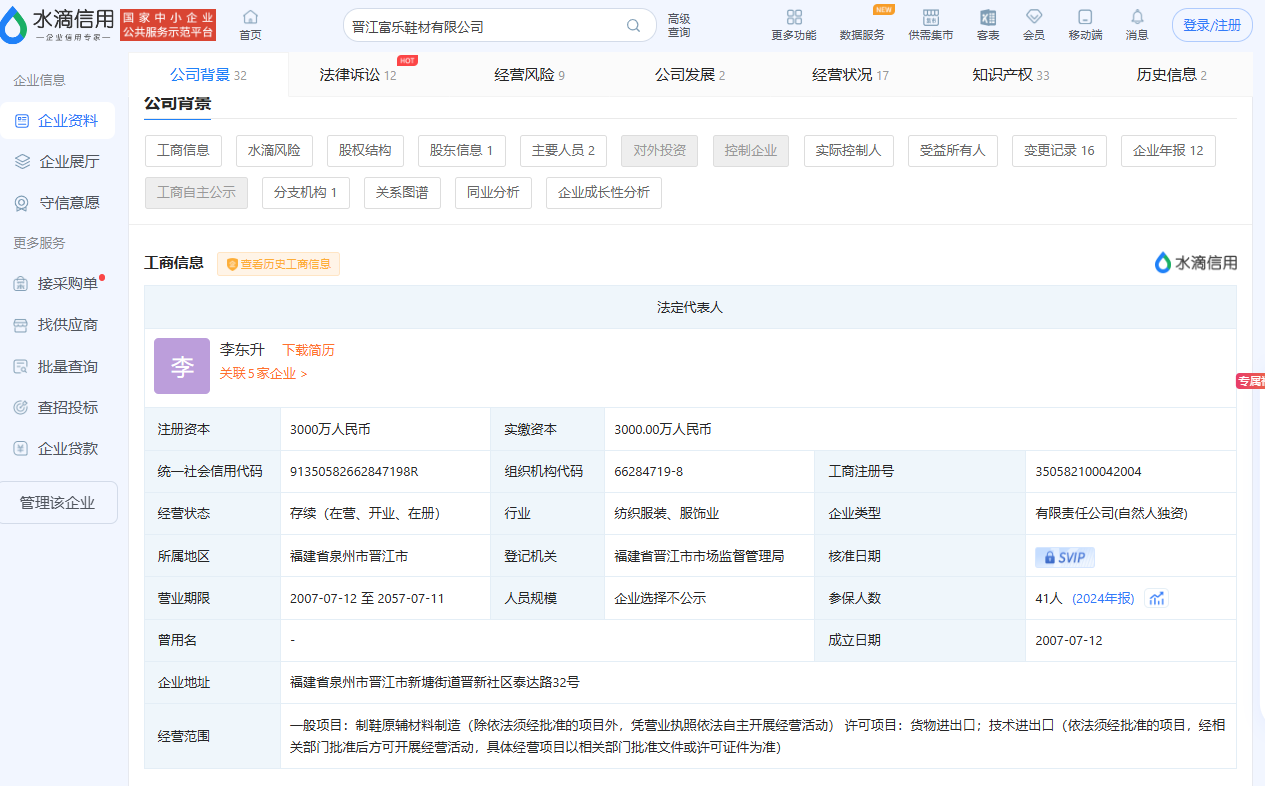The image size is (1265, 786).
Task: Jump to 企业成长性分析 section
Action: (604, 193)
